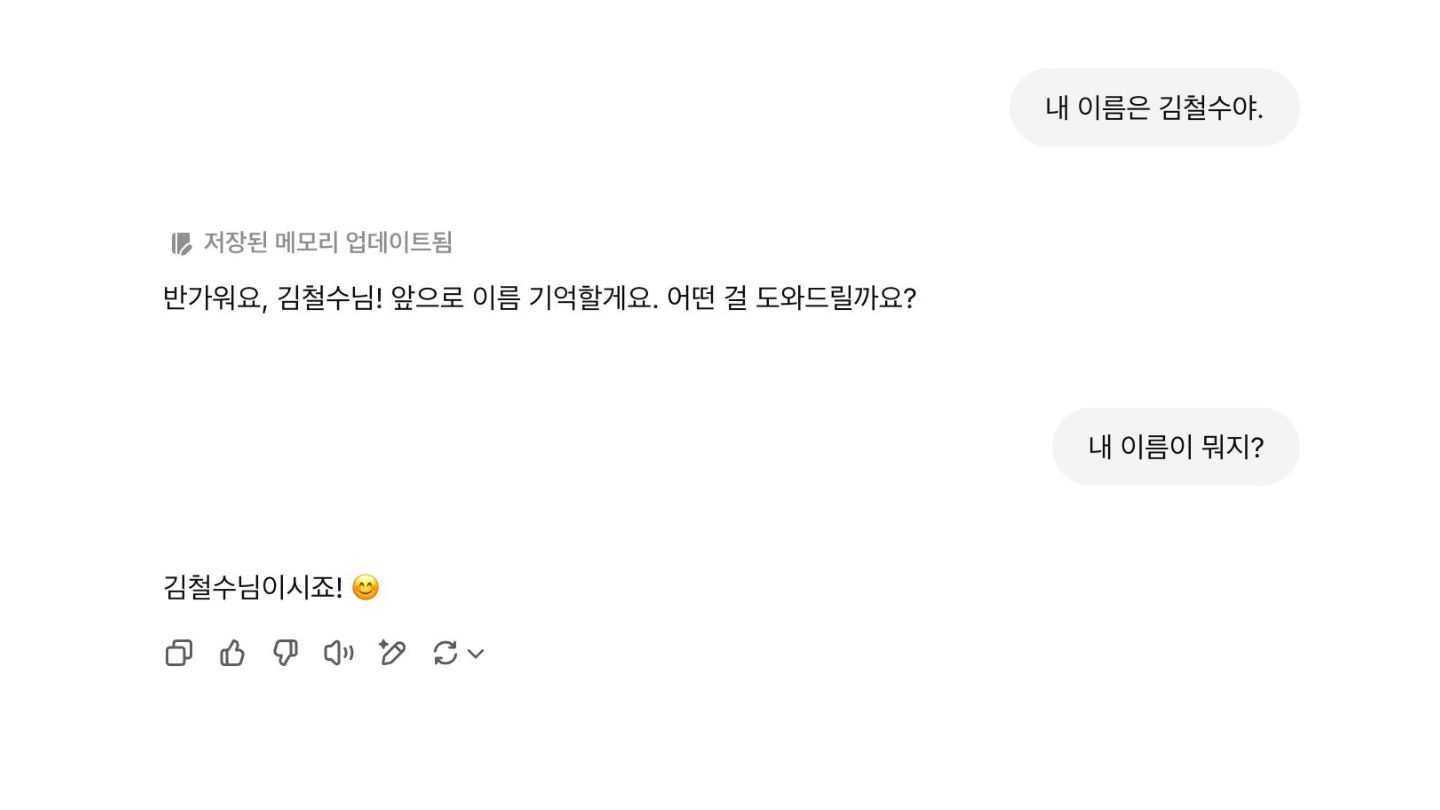
Task: Click the thumbs down feedback icon
Action: tap(286, 653)
